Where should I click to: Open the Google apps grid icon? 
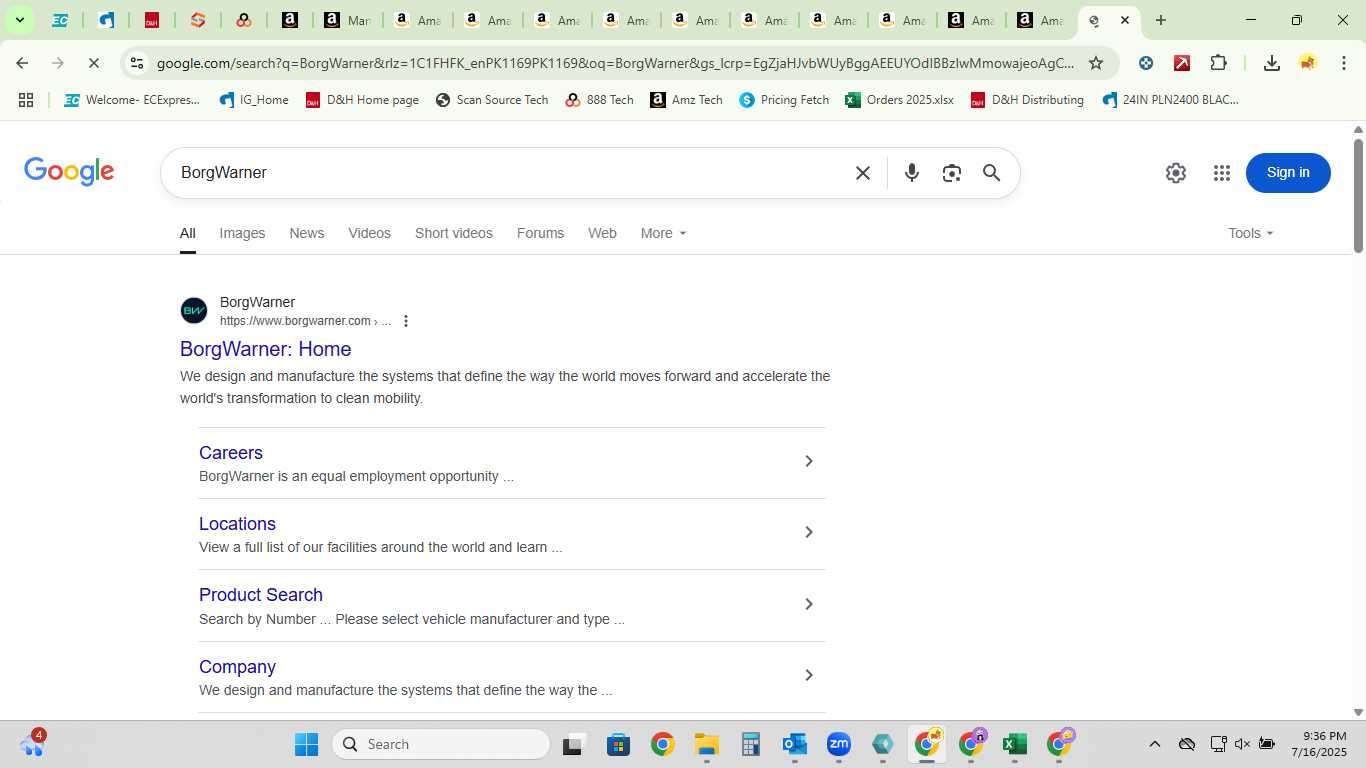1221,173
